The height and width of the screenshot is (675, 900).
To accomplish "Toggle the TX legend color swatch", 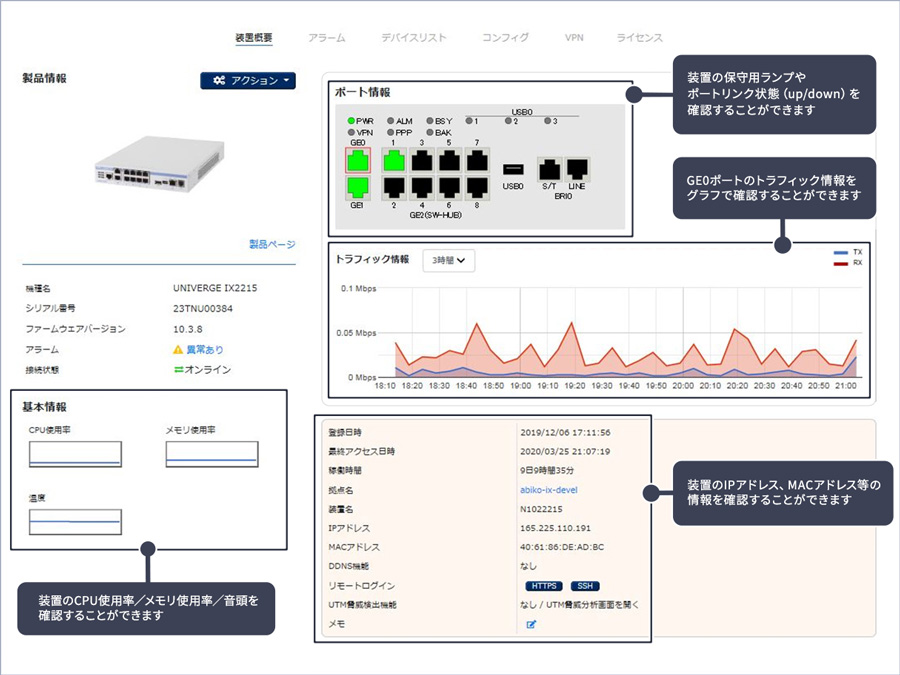I will coord(840,253).
